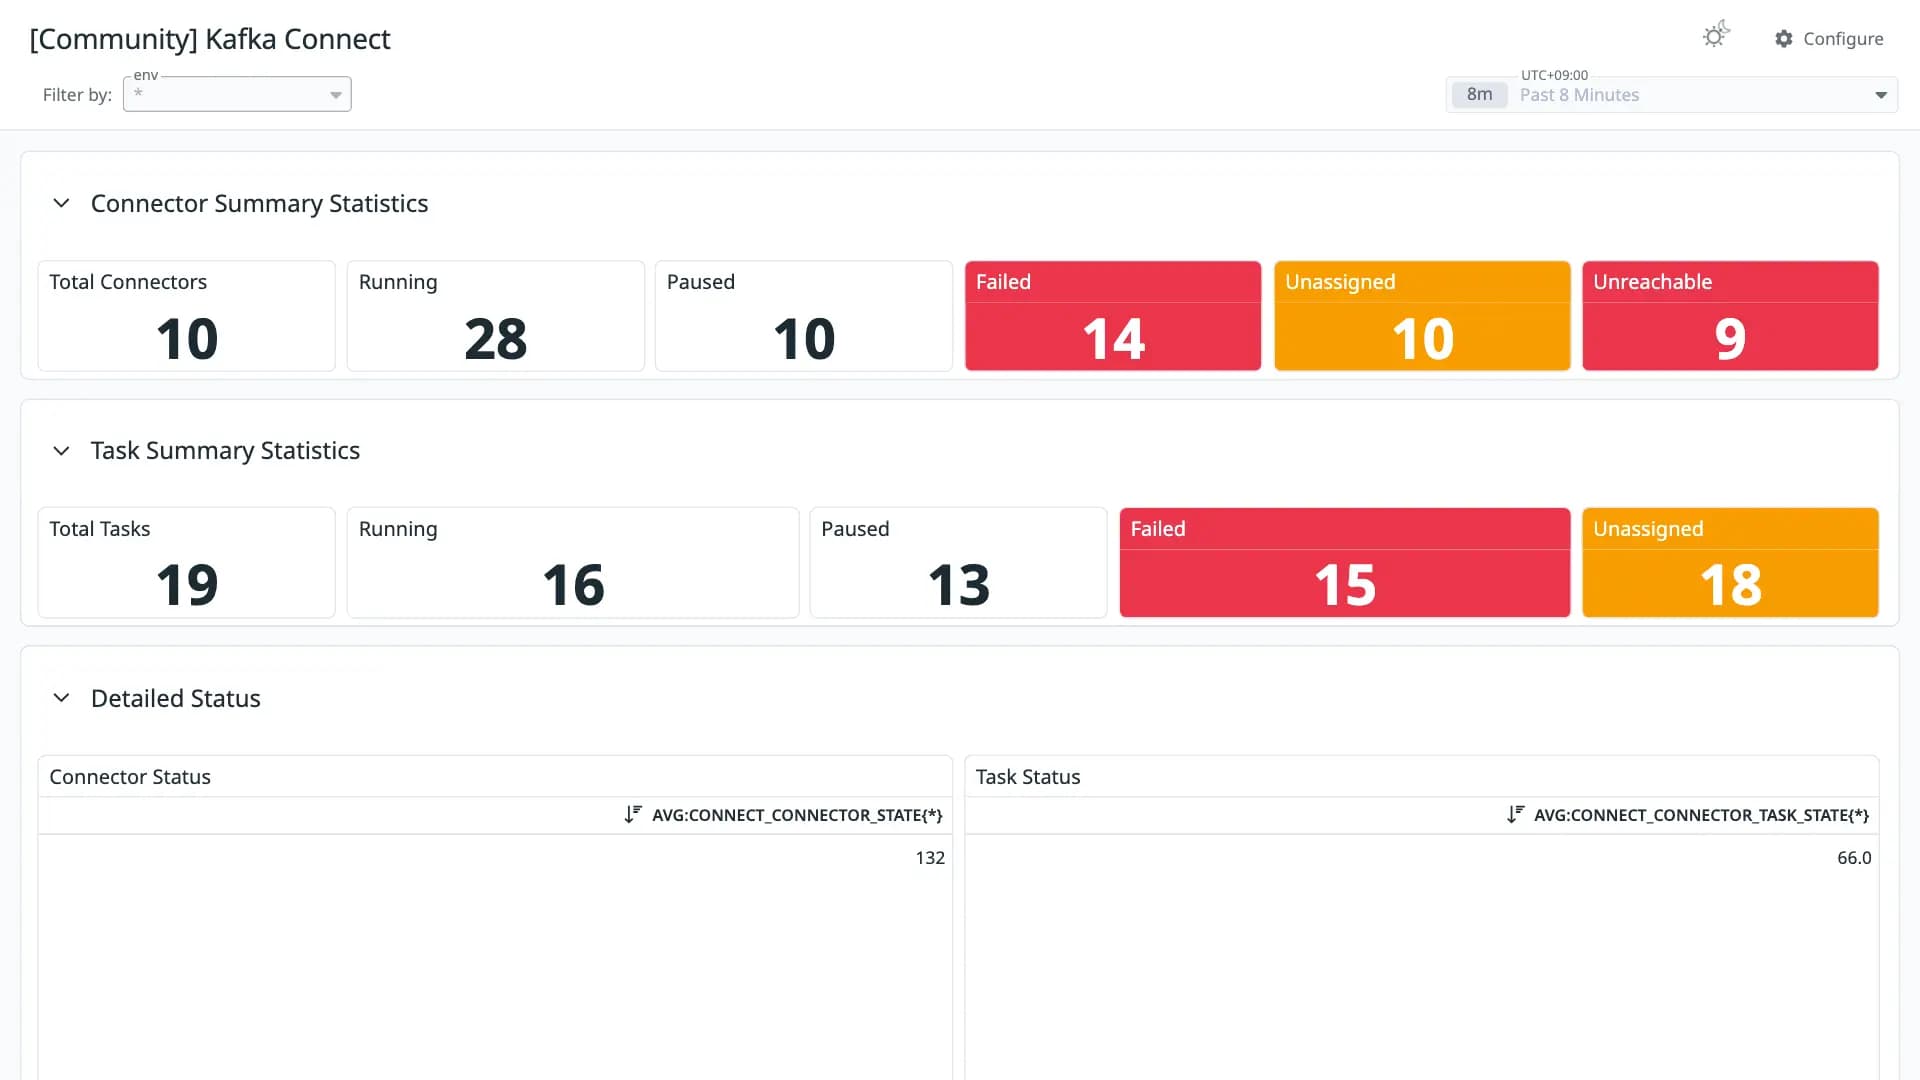
Task: Select the task Running value 16
Action: pyautogui.click(x=573, y=585)
